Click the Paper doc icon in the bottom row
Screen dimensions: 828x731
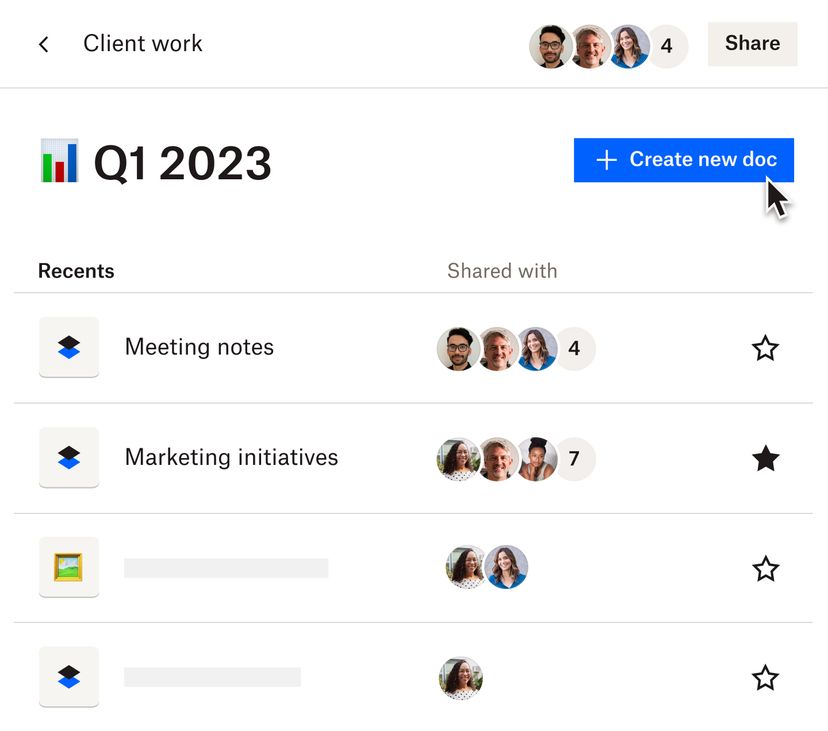[x=68, y=677]
